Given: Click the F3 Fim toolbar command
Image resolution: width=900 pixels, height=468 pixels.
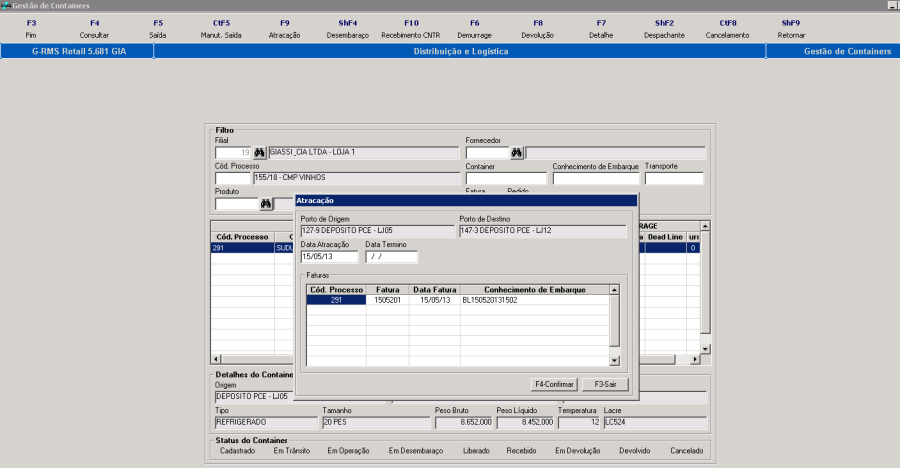Looking at the screenshot, I should point(31,29).
